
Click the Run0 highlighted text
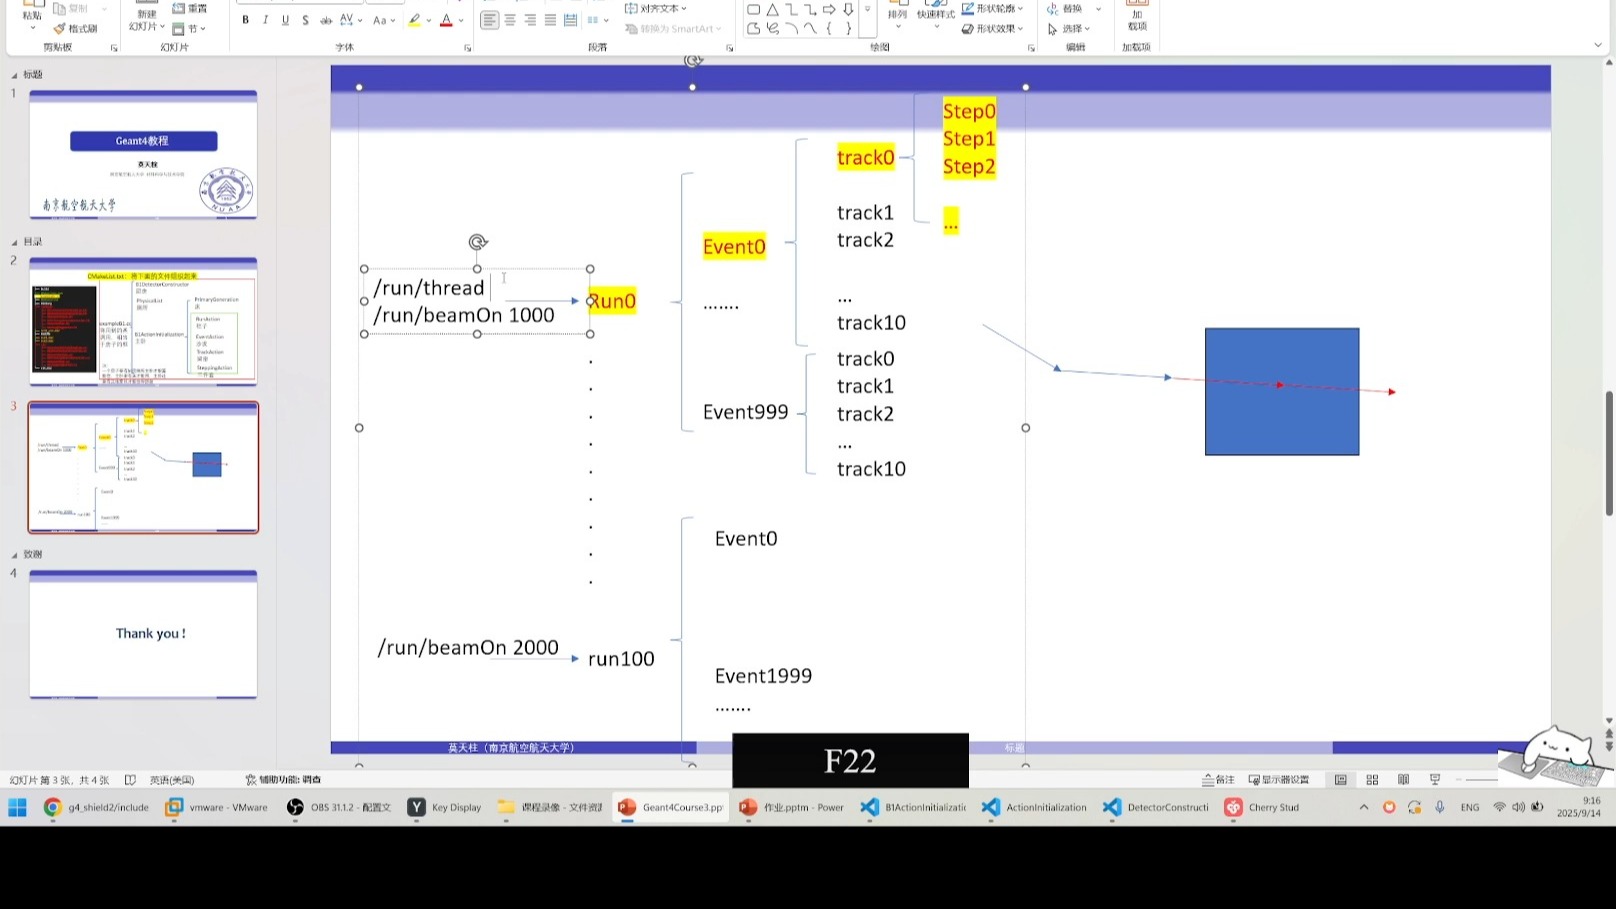(x=612, y=301)
